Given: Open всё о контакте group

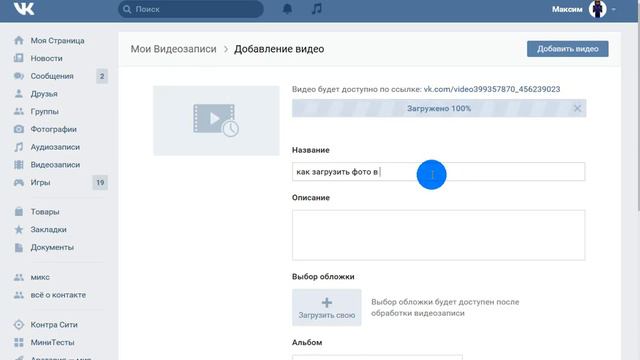Looking at the screenshot, I should pyautogui.click(x=58, y=295).
